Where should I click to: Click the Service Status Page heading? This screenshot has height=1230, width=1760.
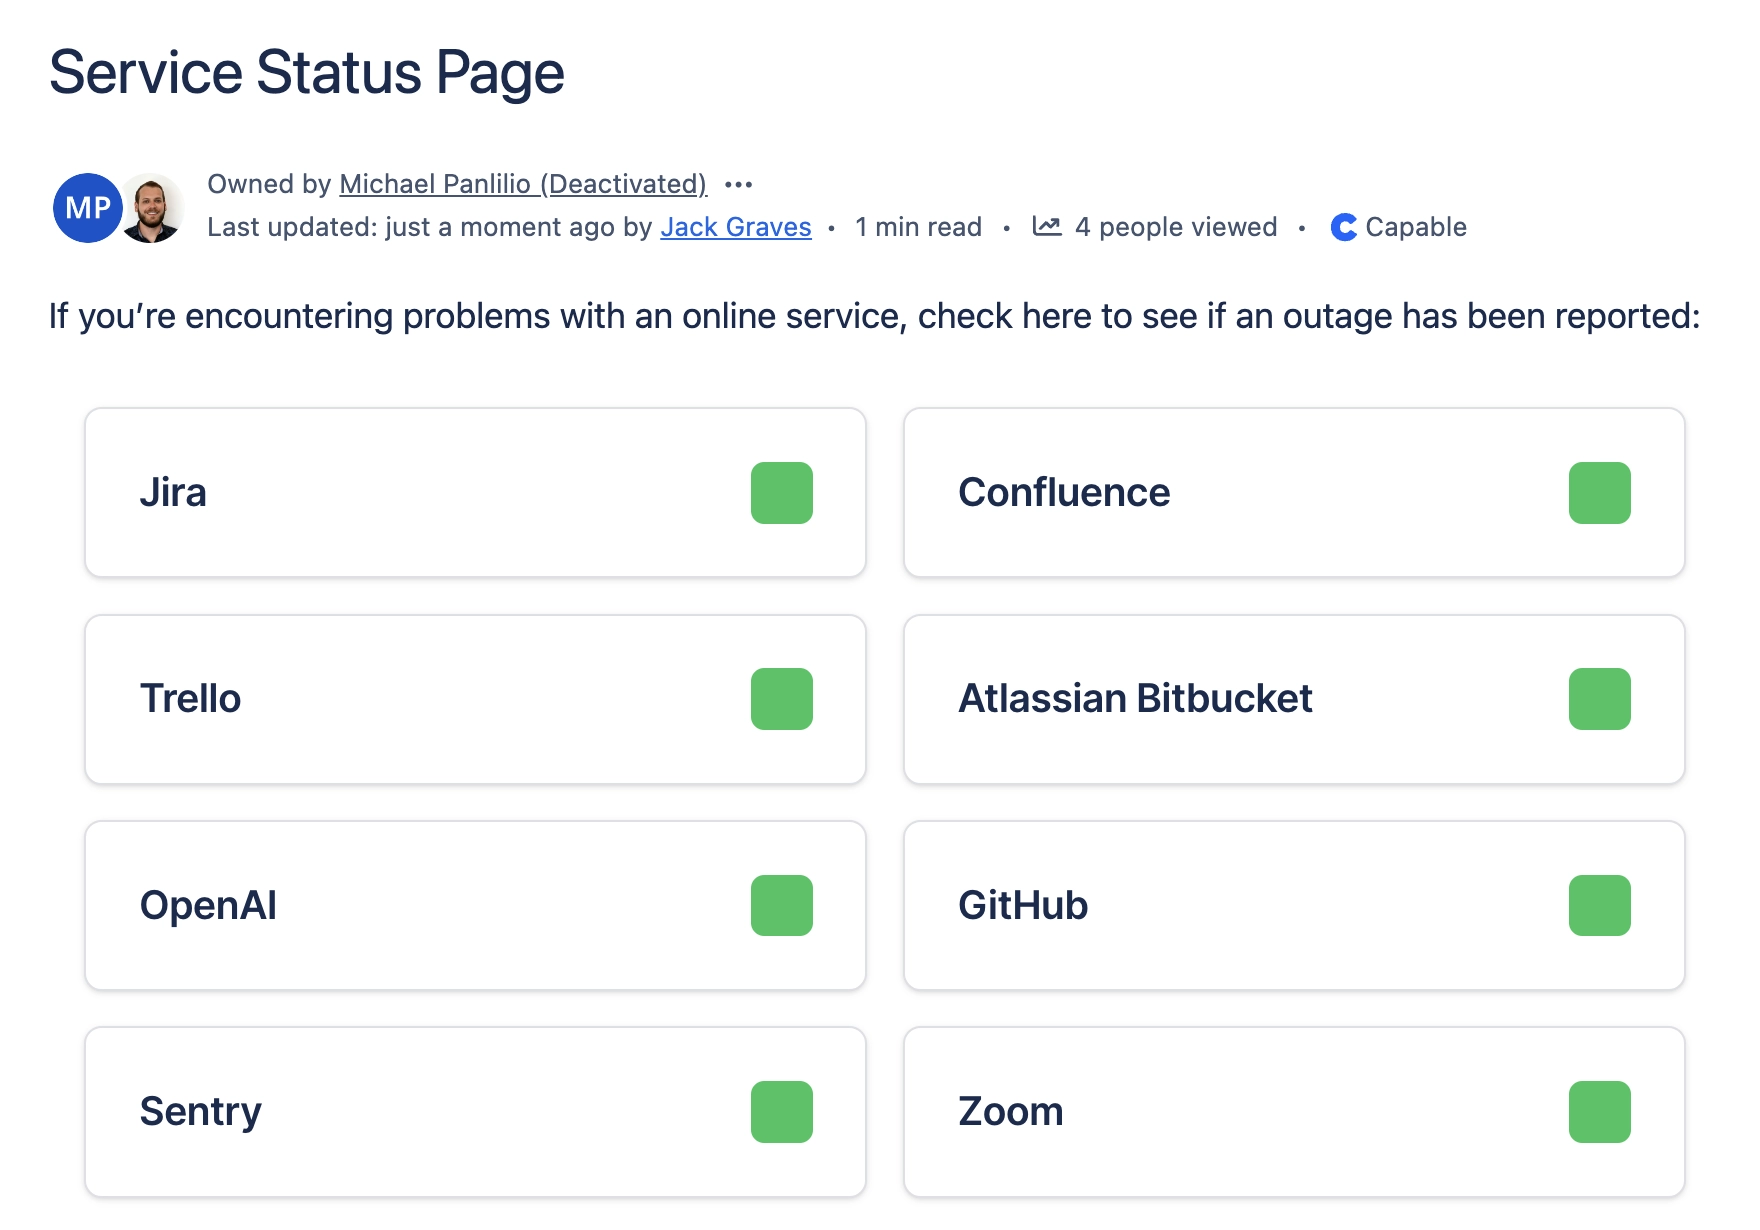pyautogui.click(x=306, y=73)
